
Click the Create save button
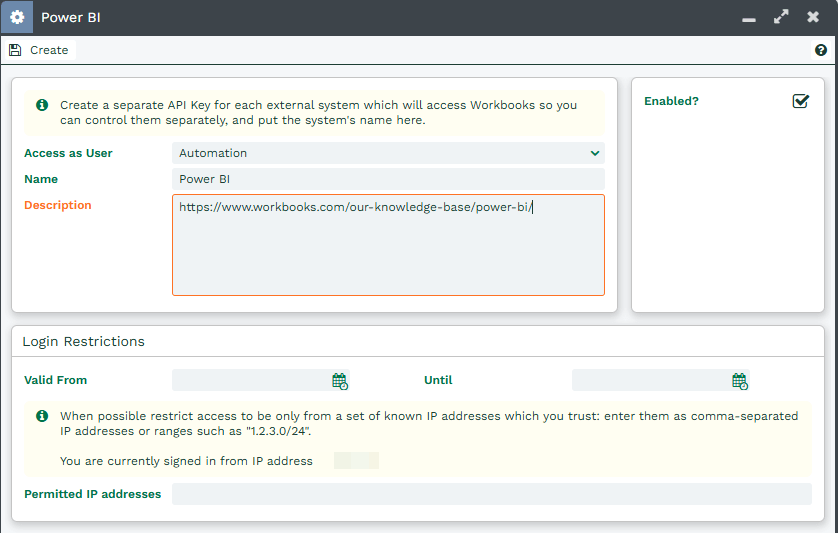(x=39, y=50)
